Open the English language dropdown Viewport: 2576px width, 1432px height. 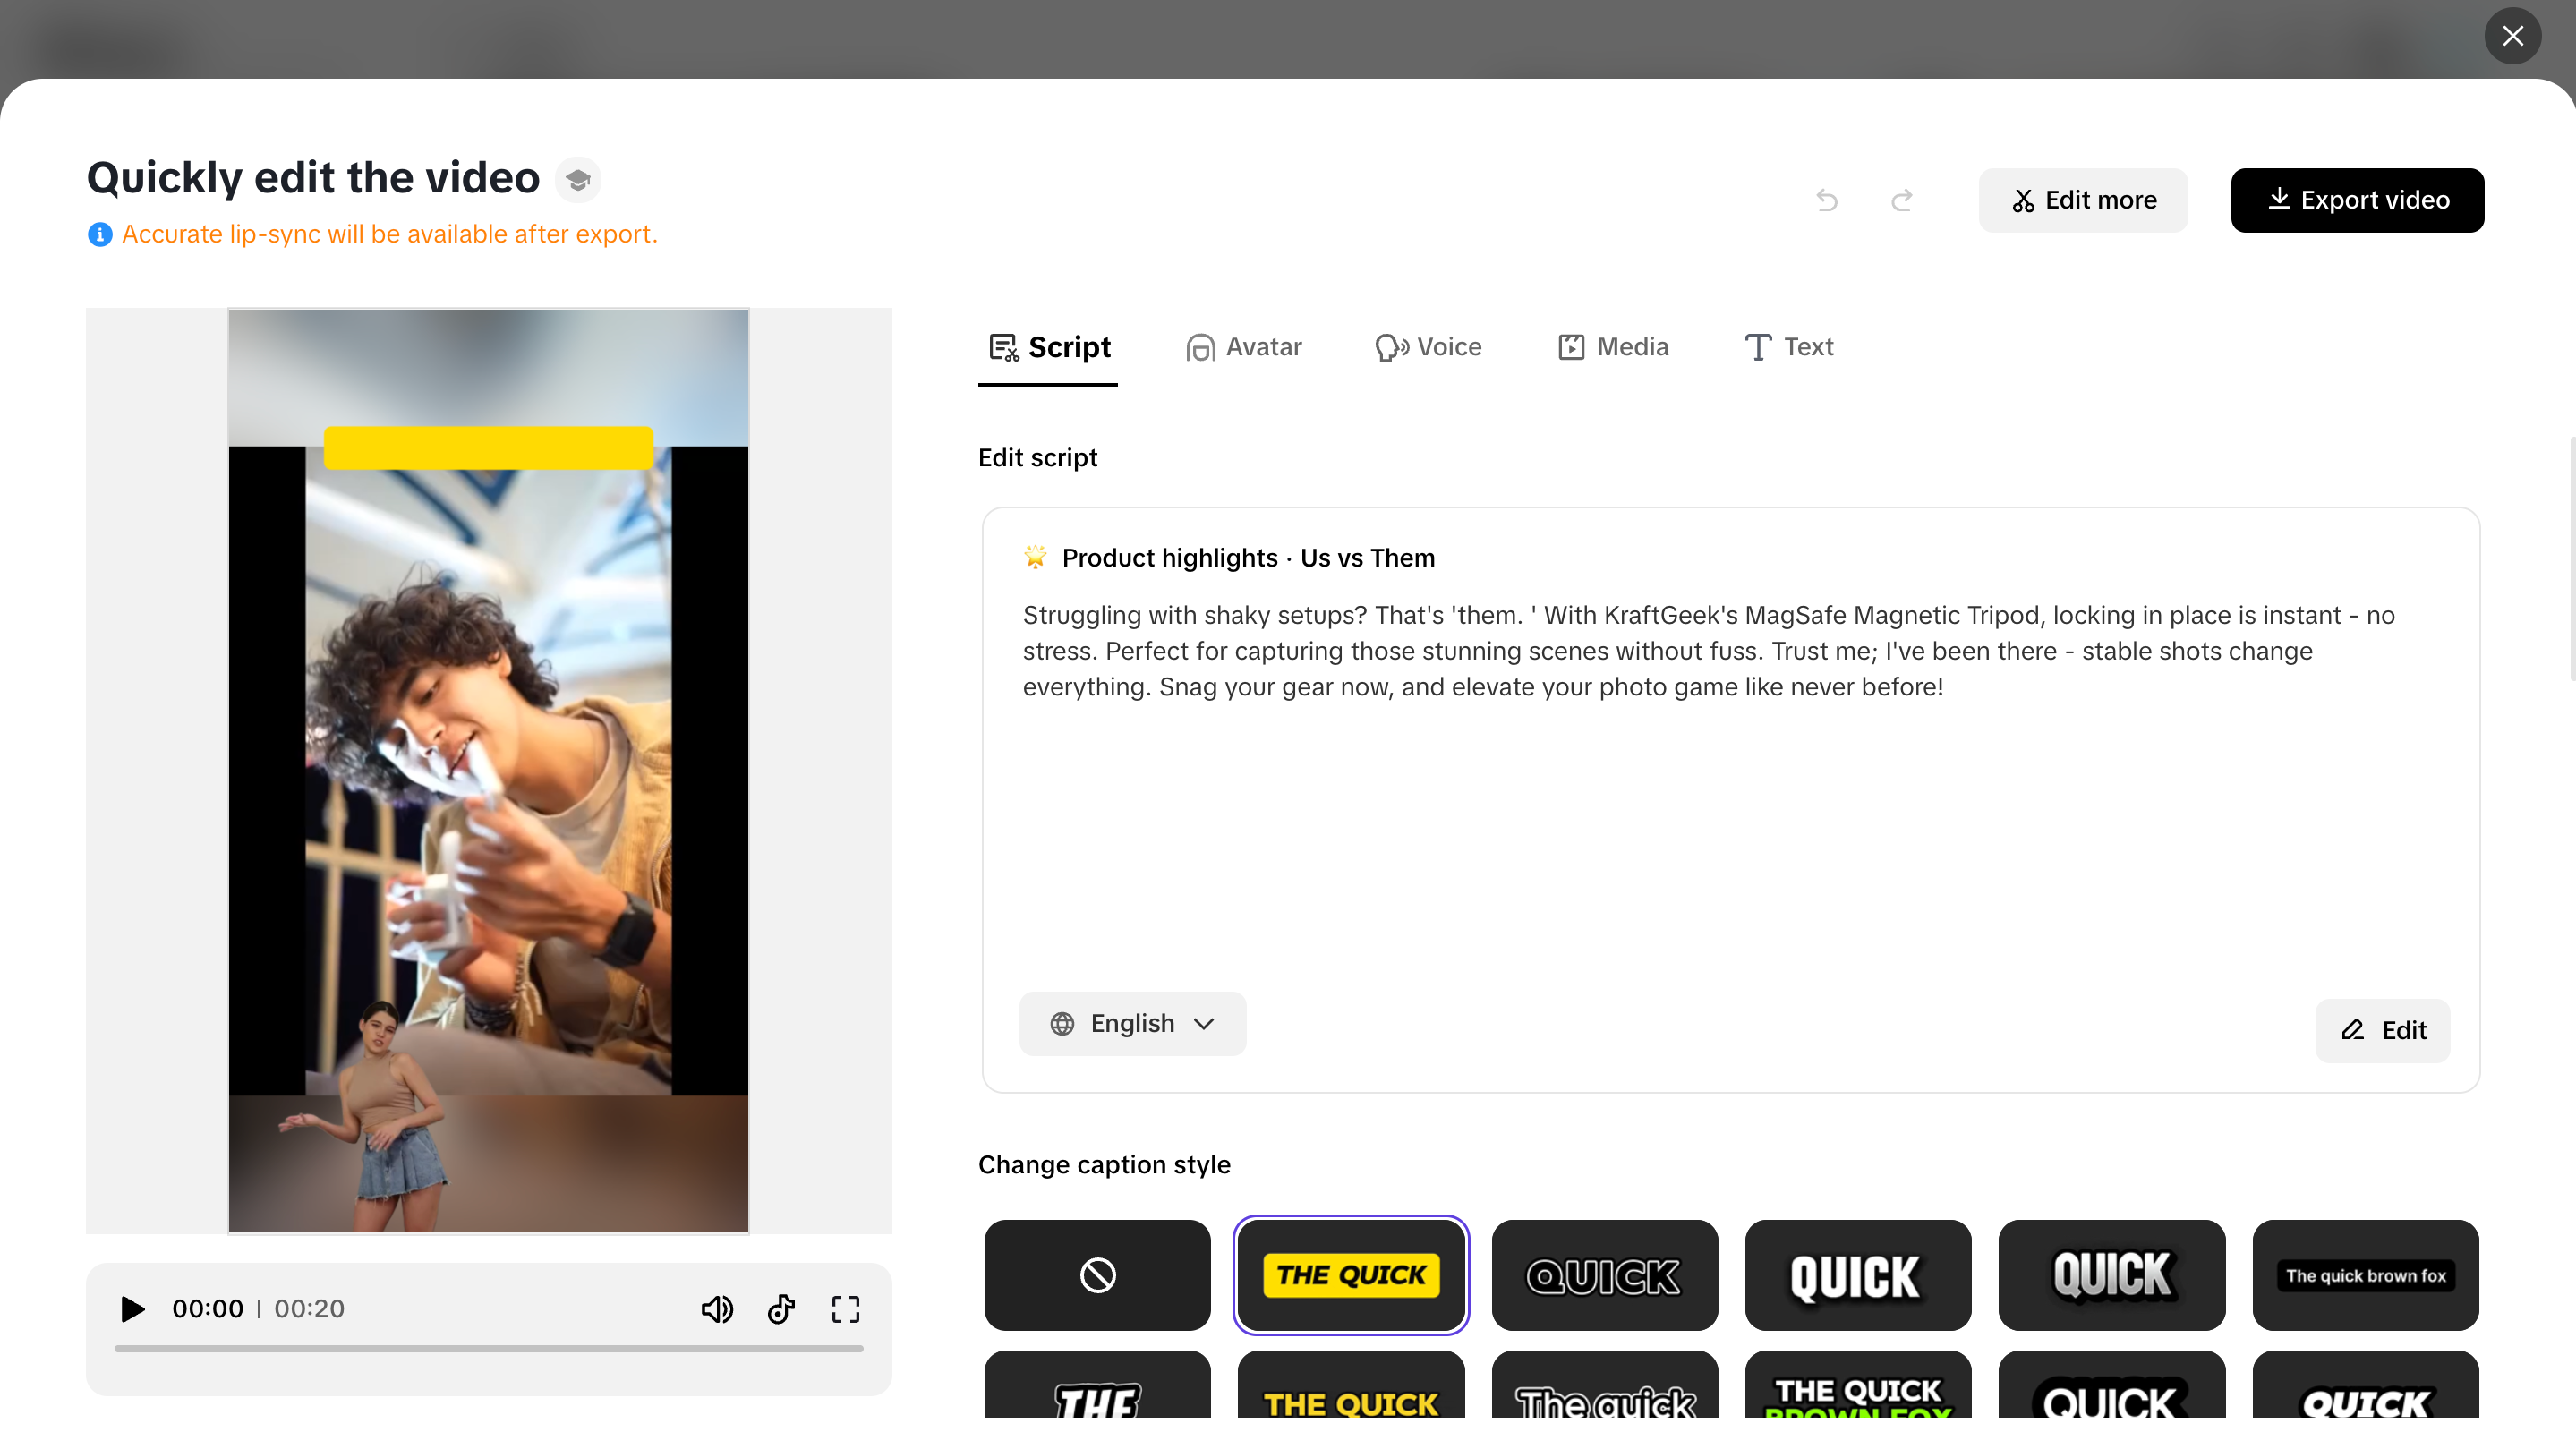pos(1133,1023)
